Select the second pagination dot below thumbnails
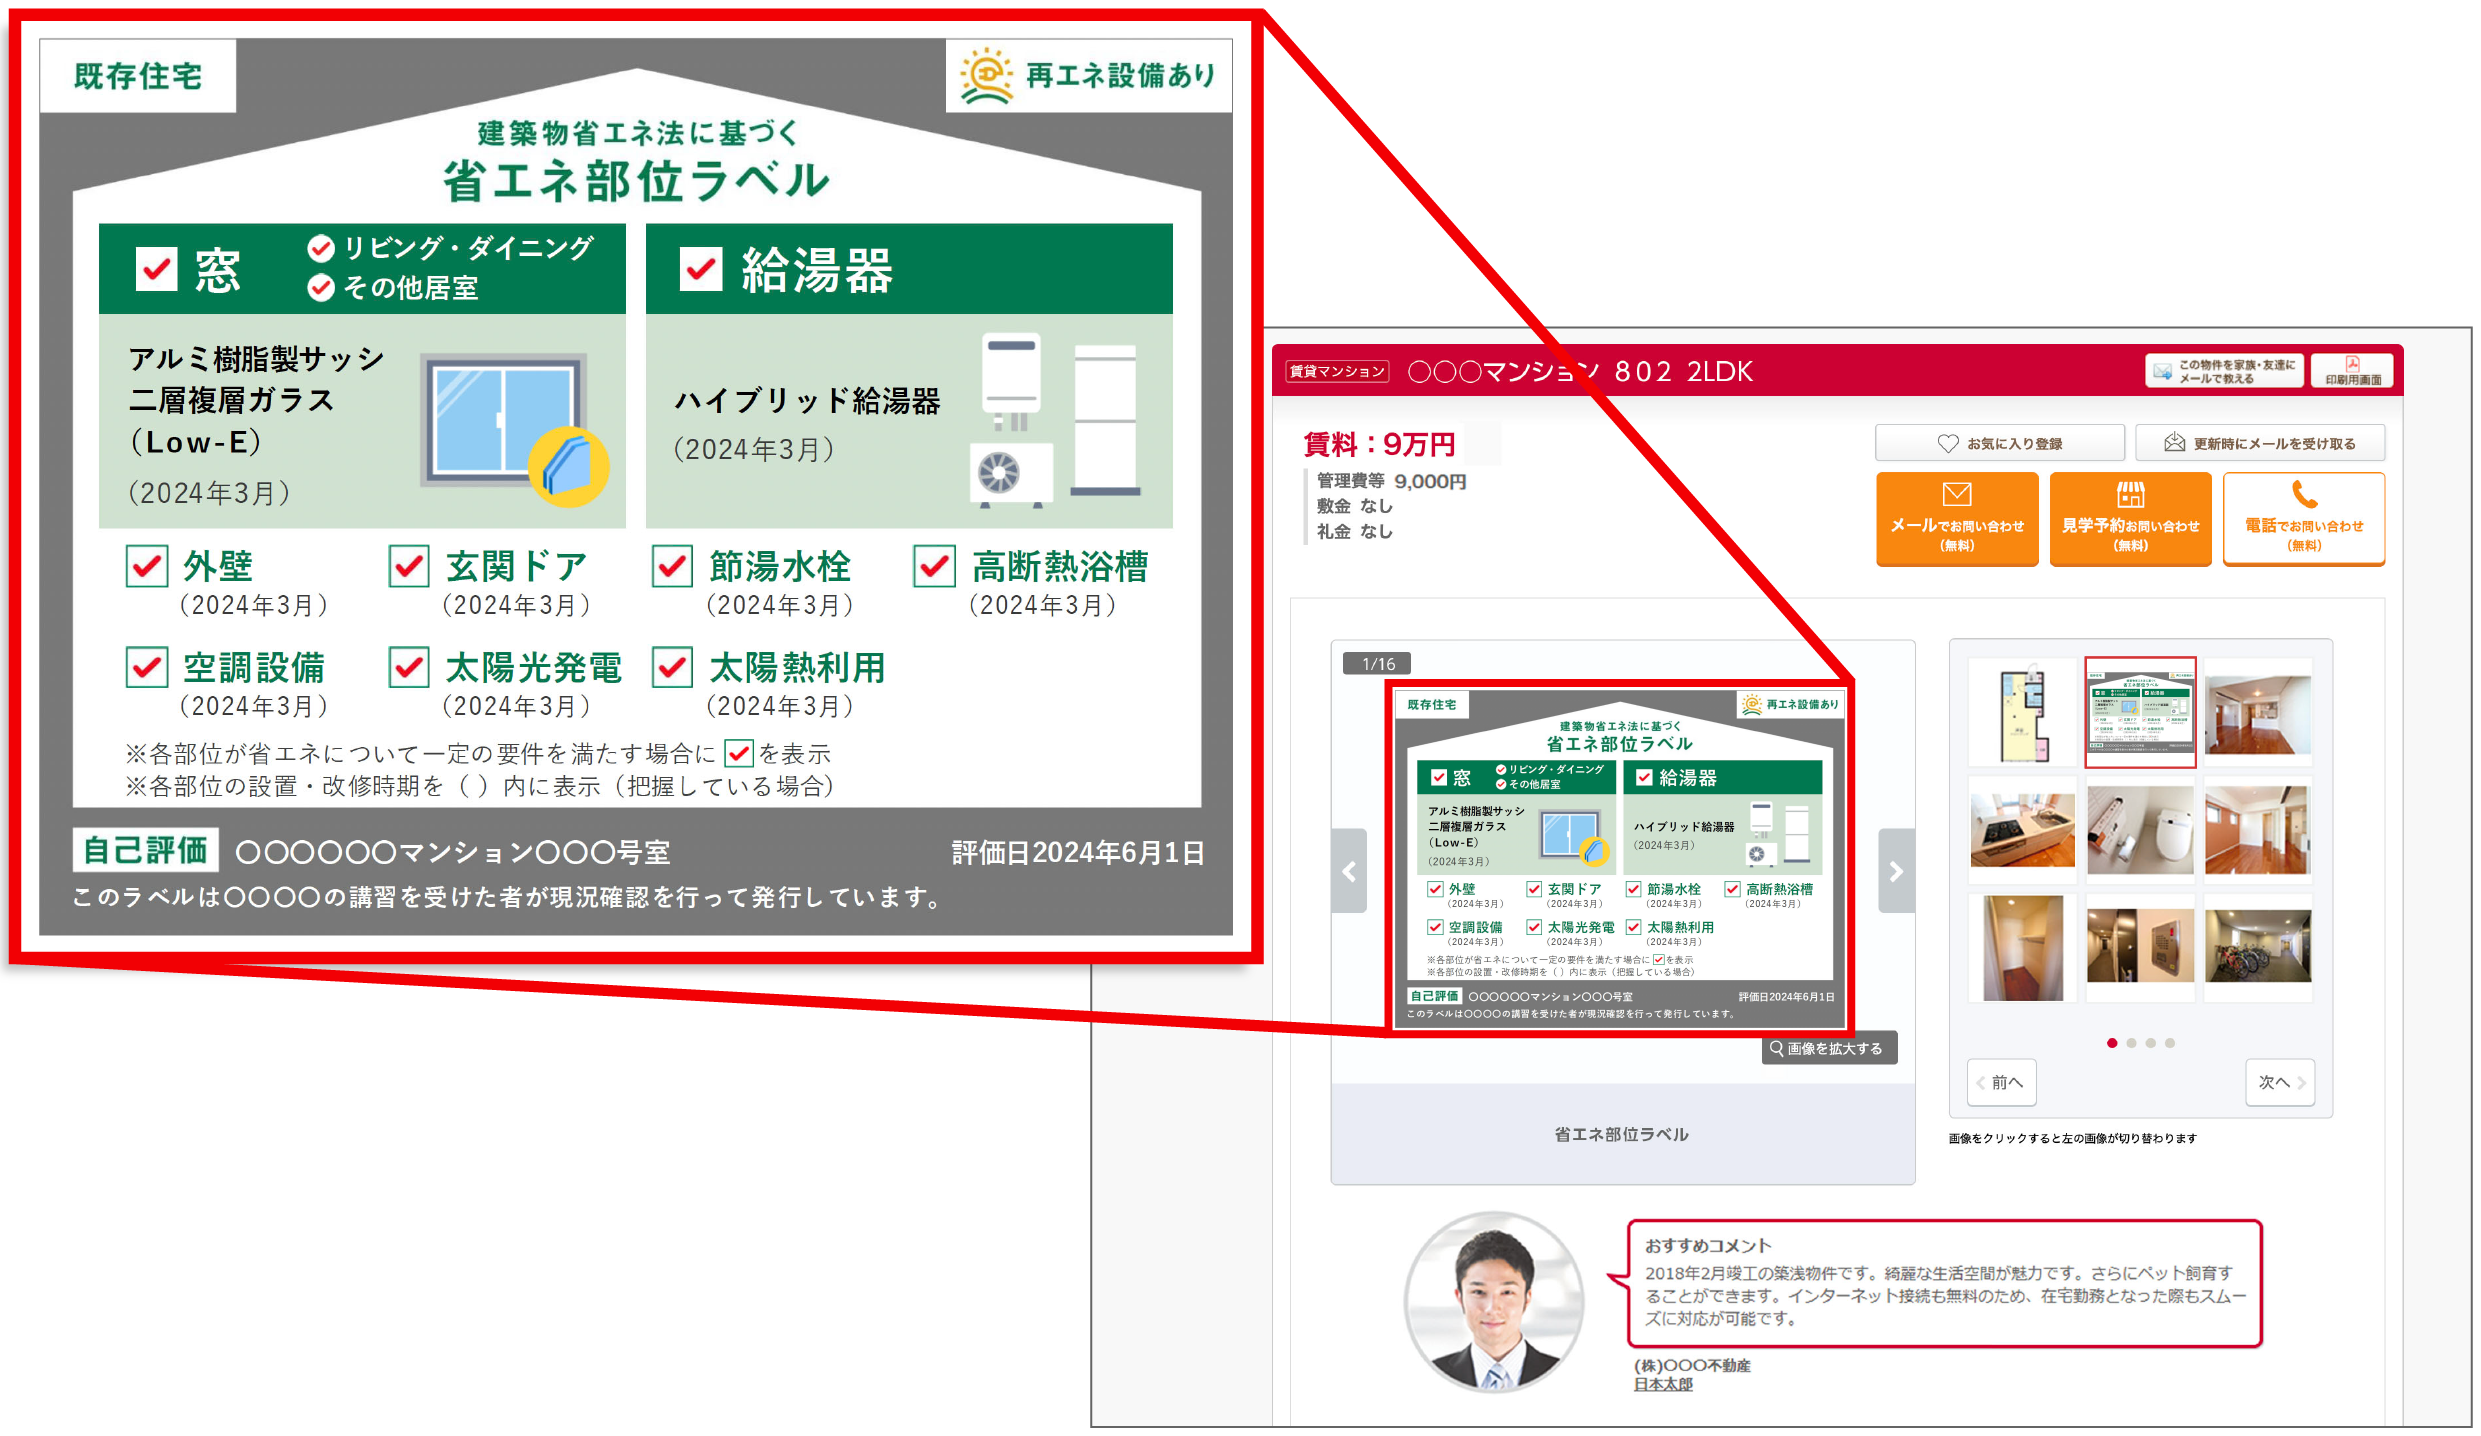The height and width of the screenshot is (1436, 2481). 2131,1043
